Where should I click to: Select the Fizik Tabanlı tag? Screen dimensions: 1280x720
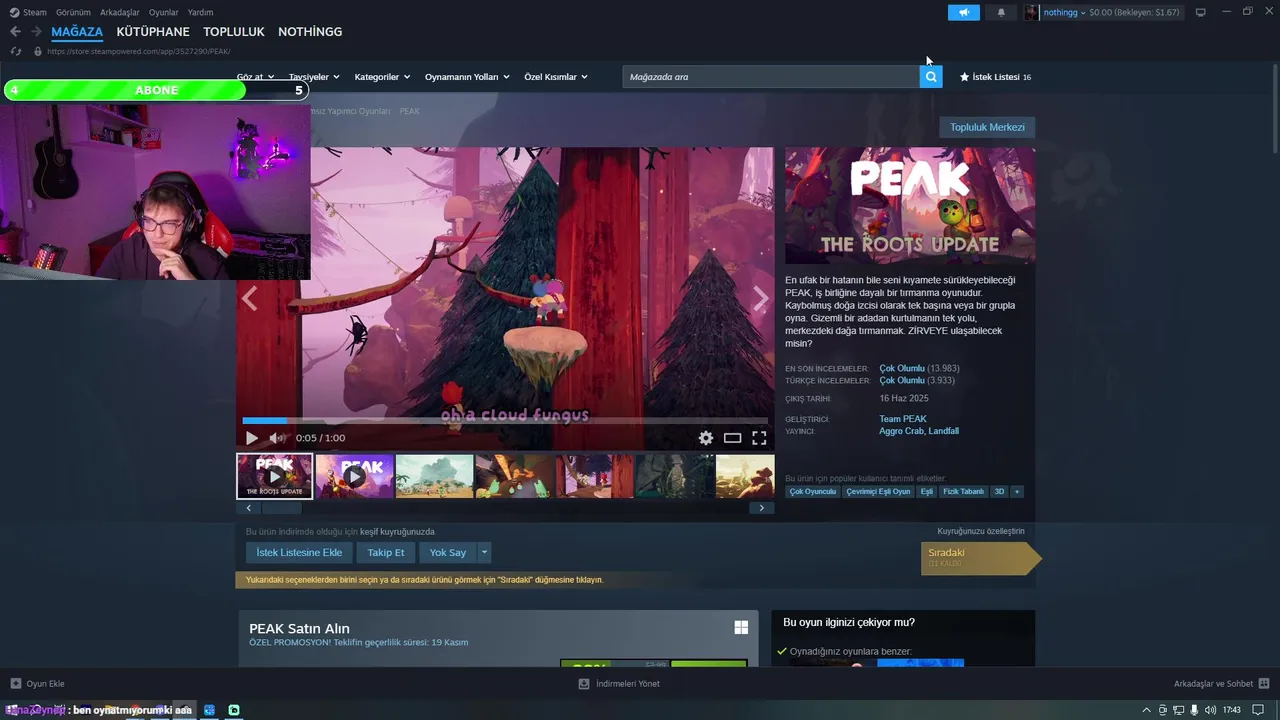(x=964, y=492)
